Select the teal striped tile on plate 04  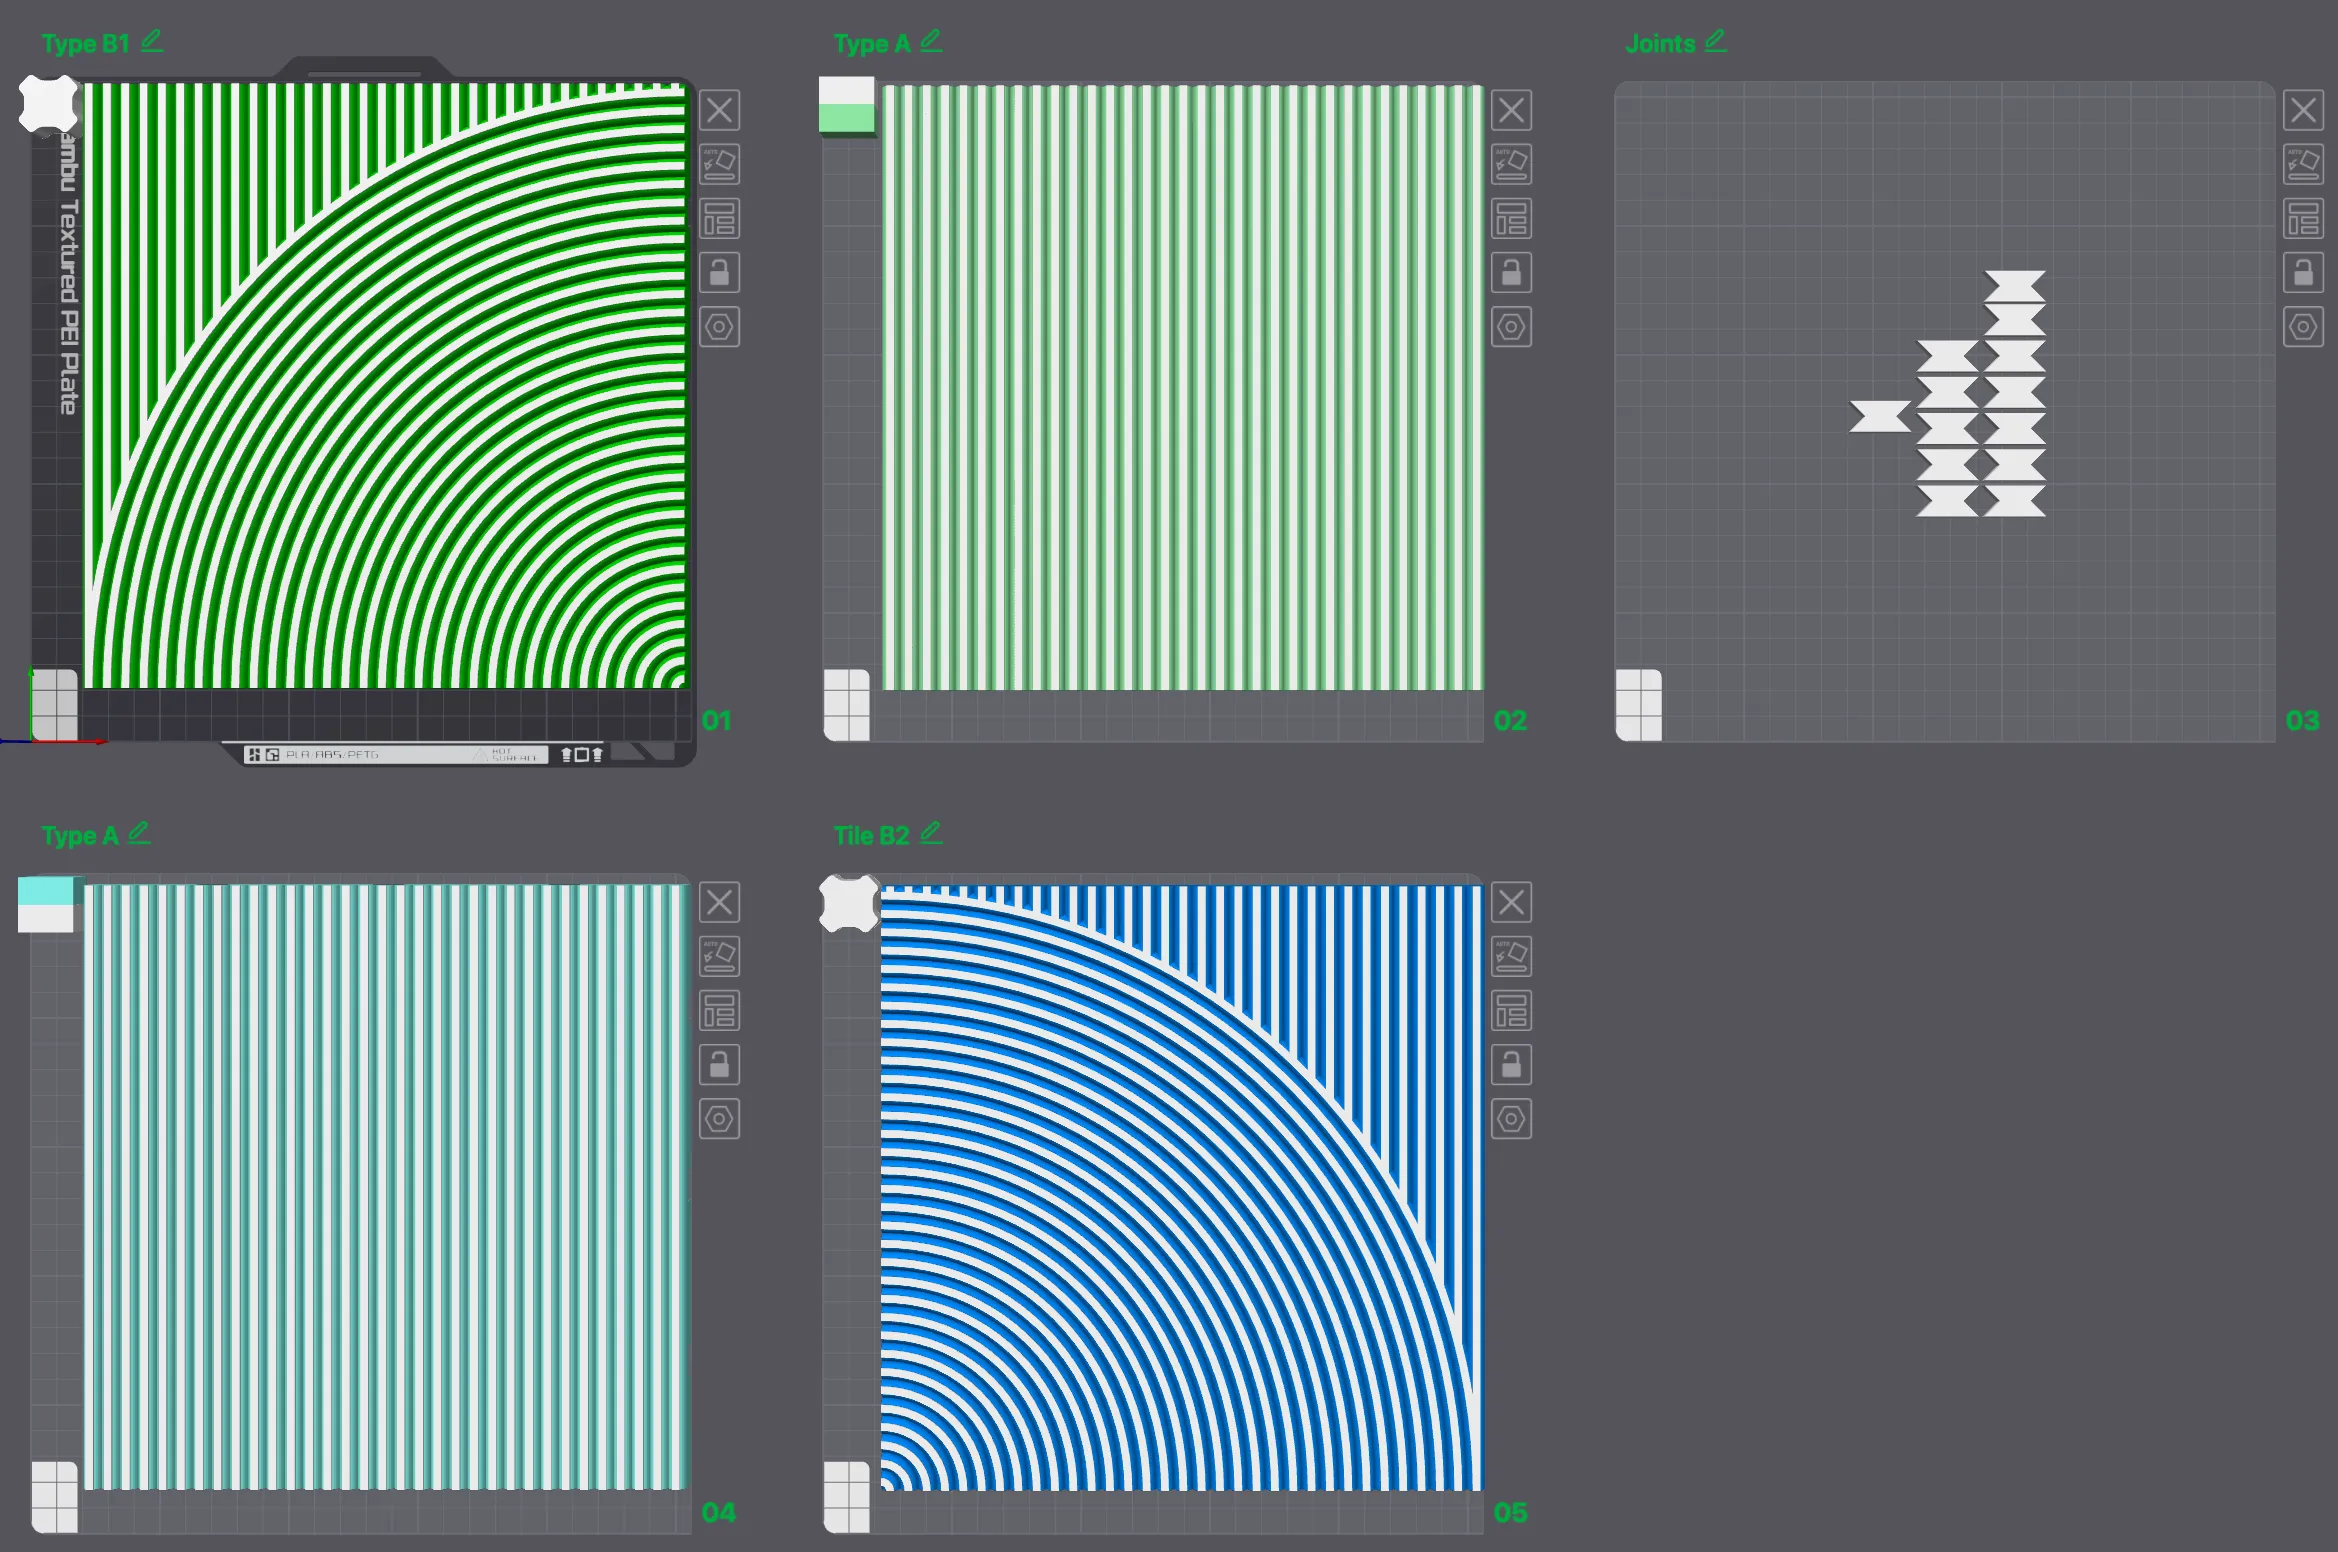tap(386, 1187)
